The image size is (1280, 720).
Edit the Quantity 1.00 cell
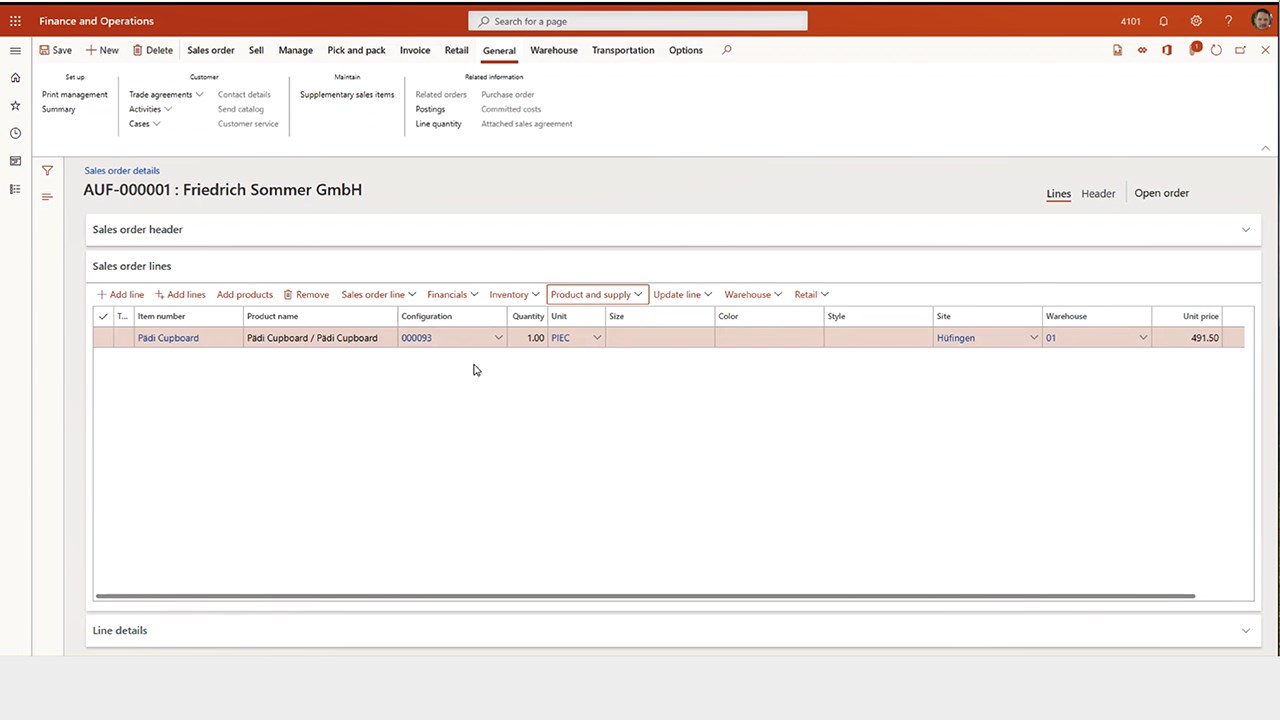tap(528, 338)
